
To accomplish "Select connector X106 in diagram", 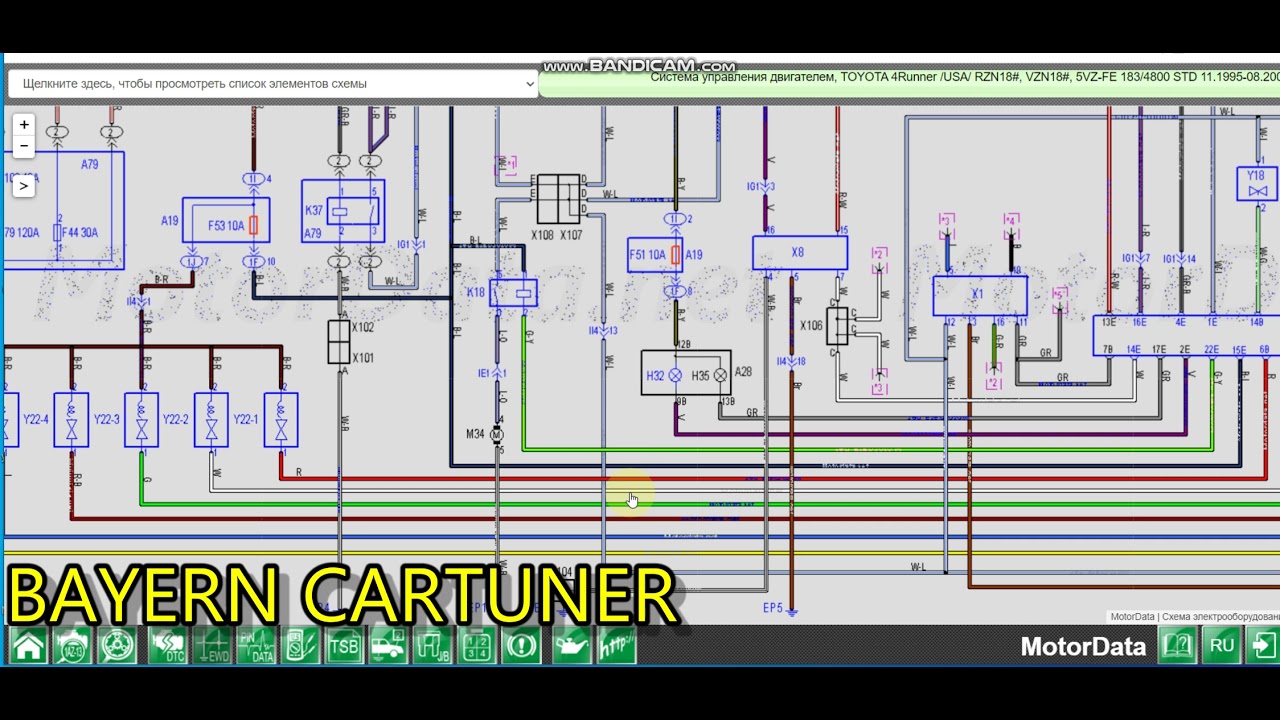I will [837, 326].
